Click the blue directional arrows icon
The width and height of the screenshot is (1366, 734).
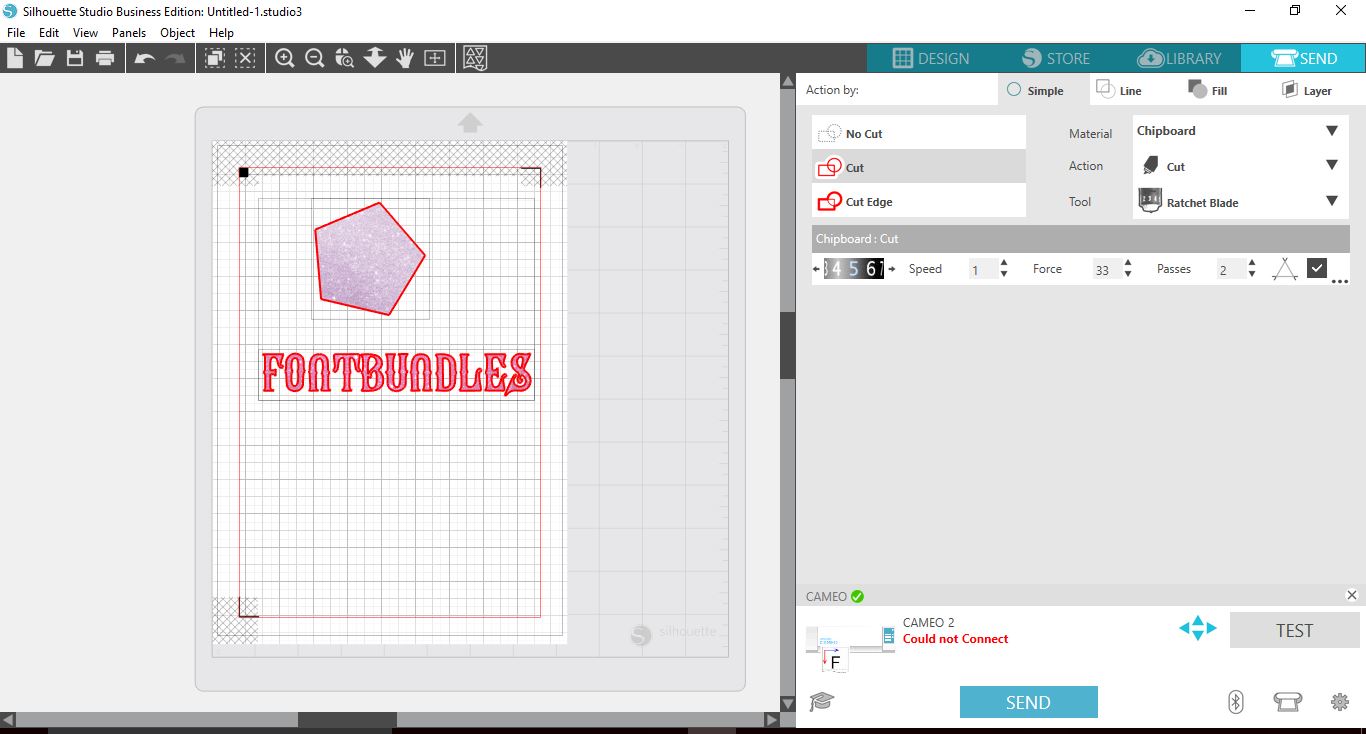[x=1197, y=628]
